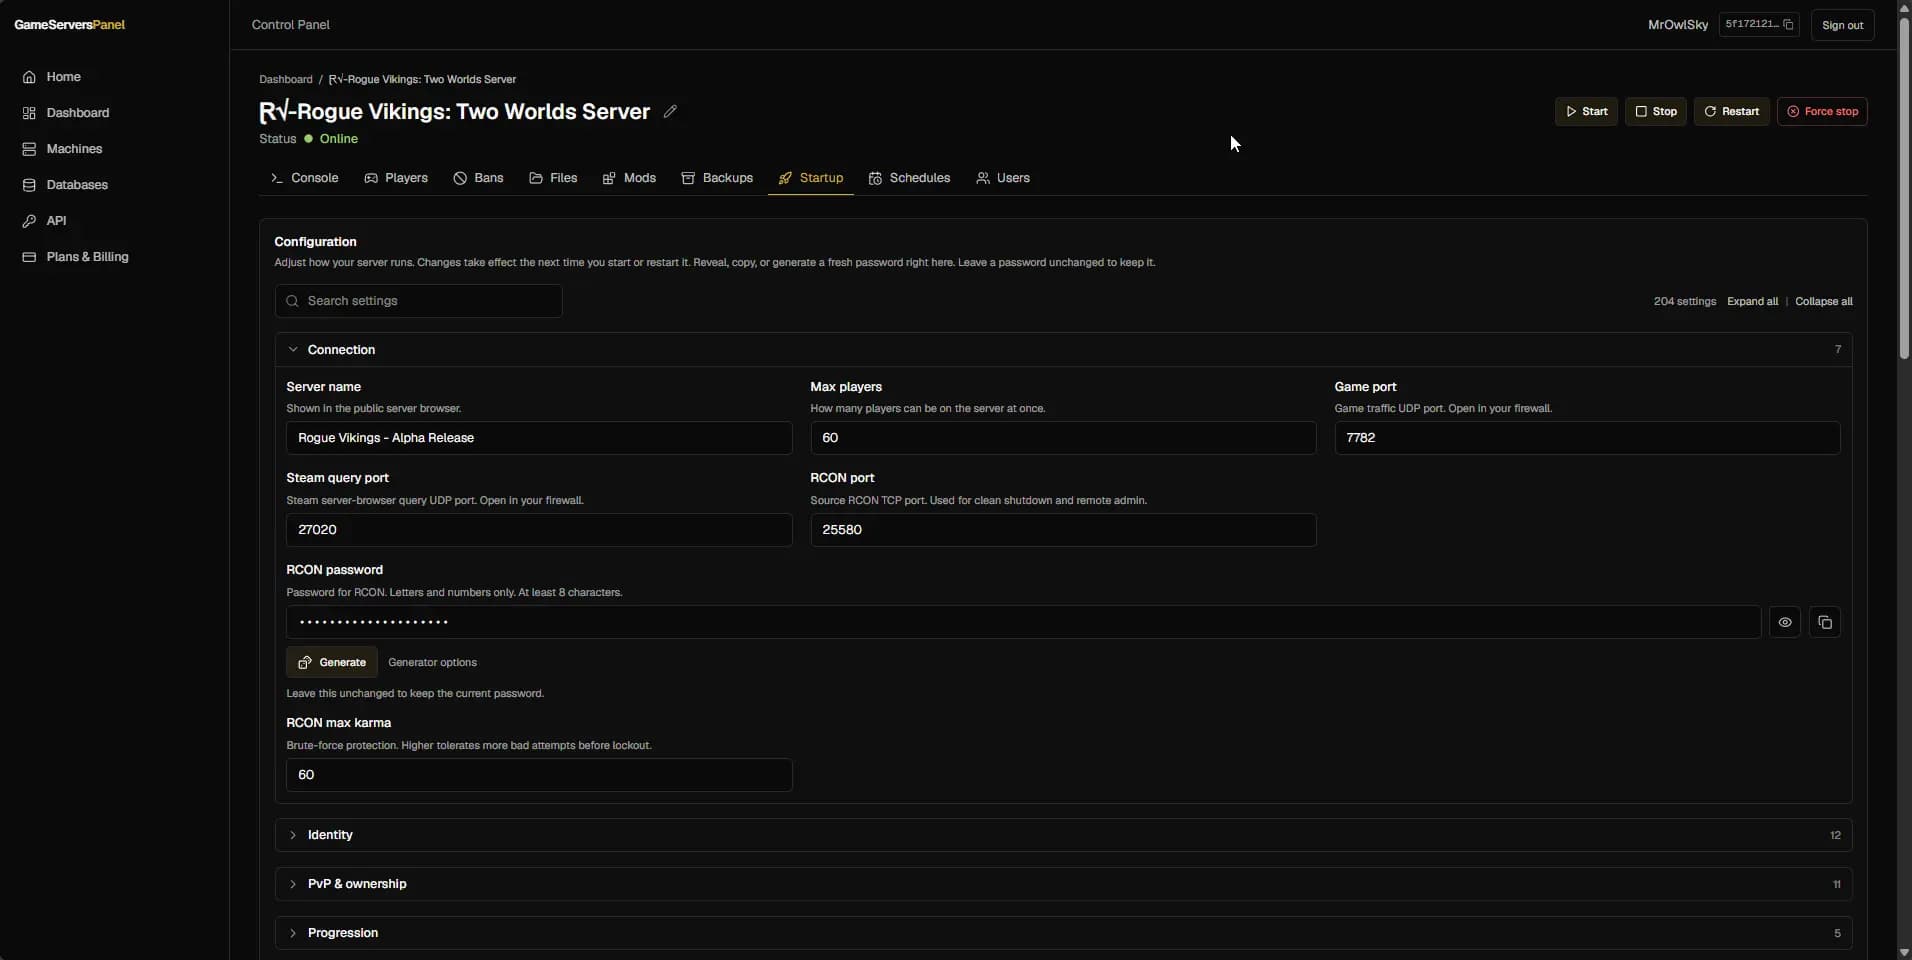Open the Schedules tab

(909, 178)
